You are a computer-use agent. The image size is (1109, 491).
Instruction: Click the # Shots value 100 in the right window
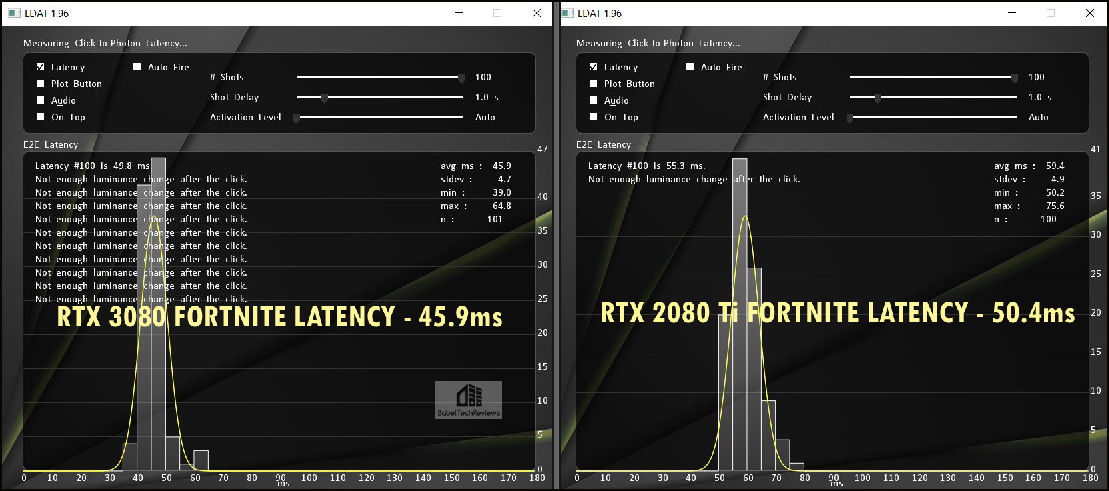pos(1037,77)
